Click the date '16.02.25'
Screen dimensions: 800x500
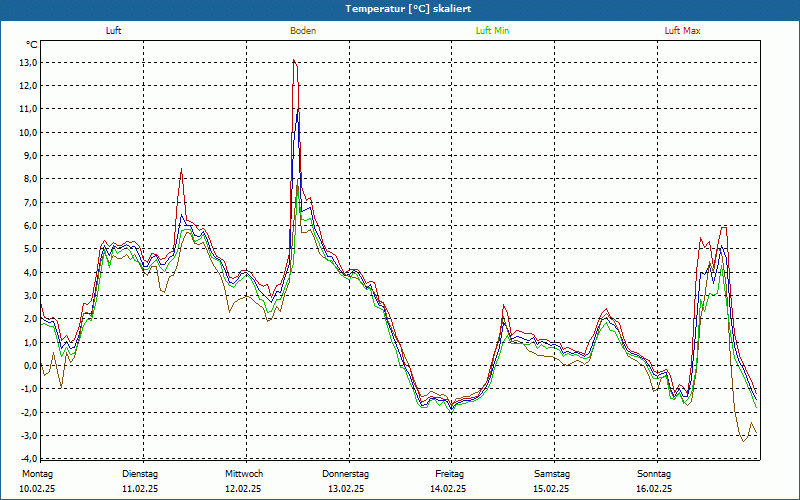[x=654, y=489]
